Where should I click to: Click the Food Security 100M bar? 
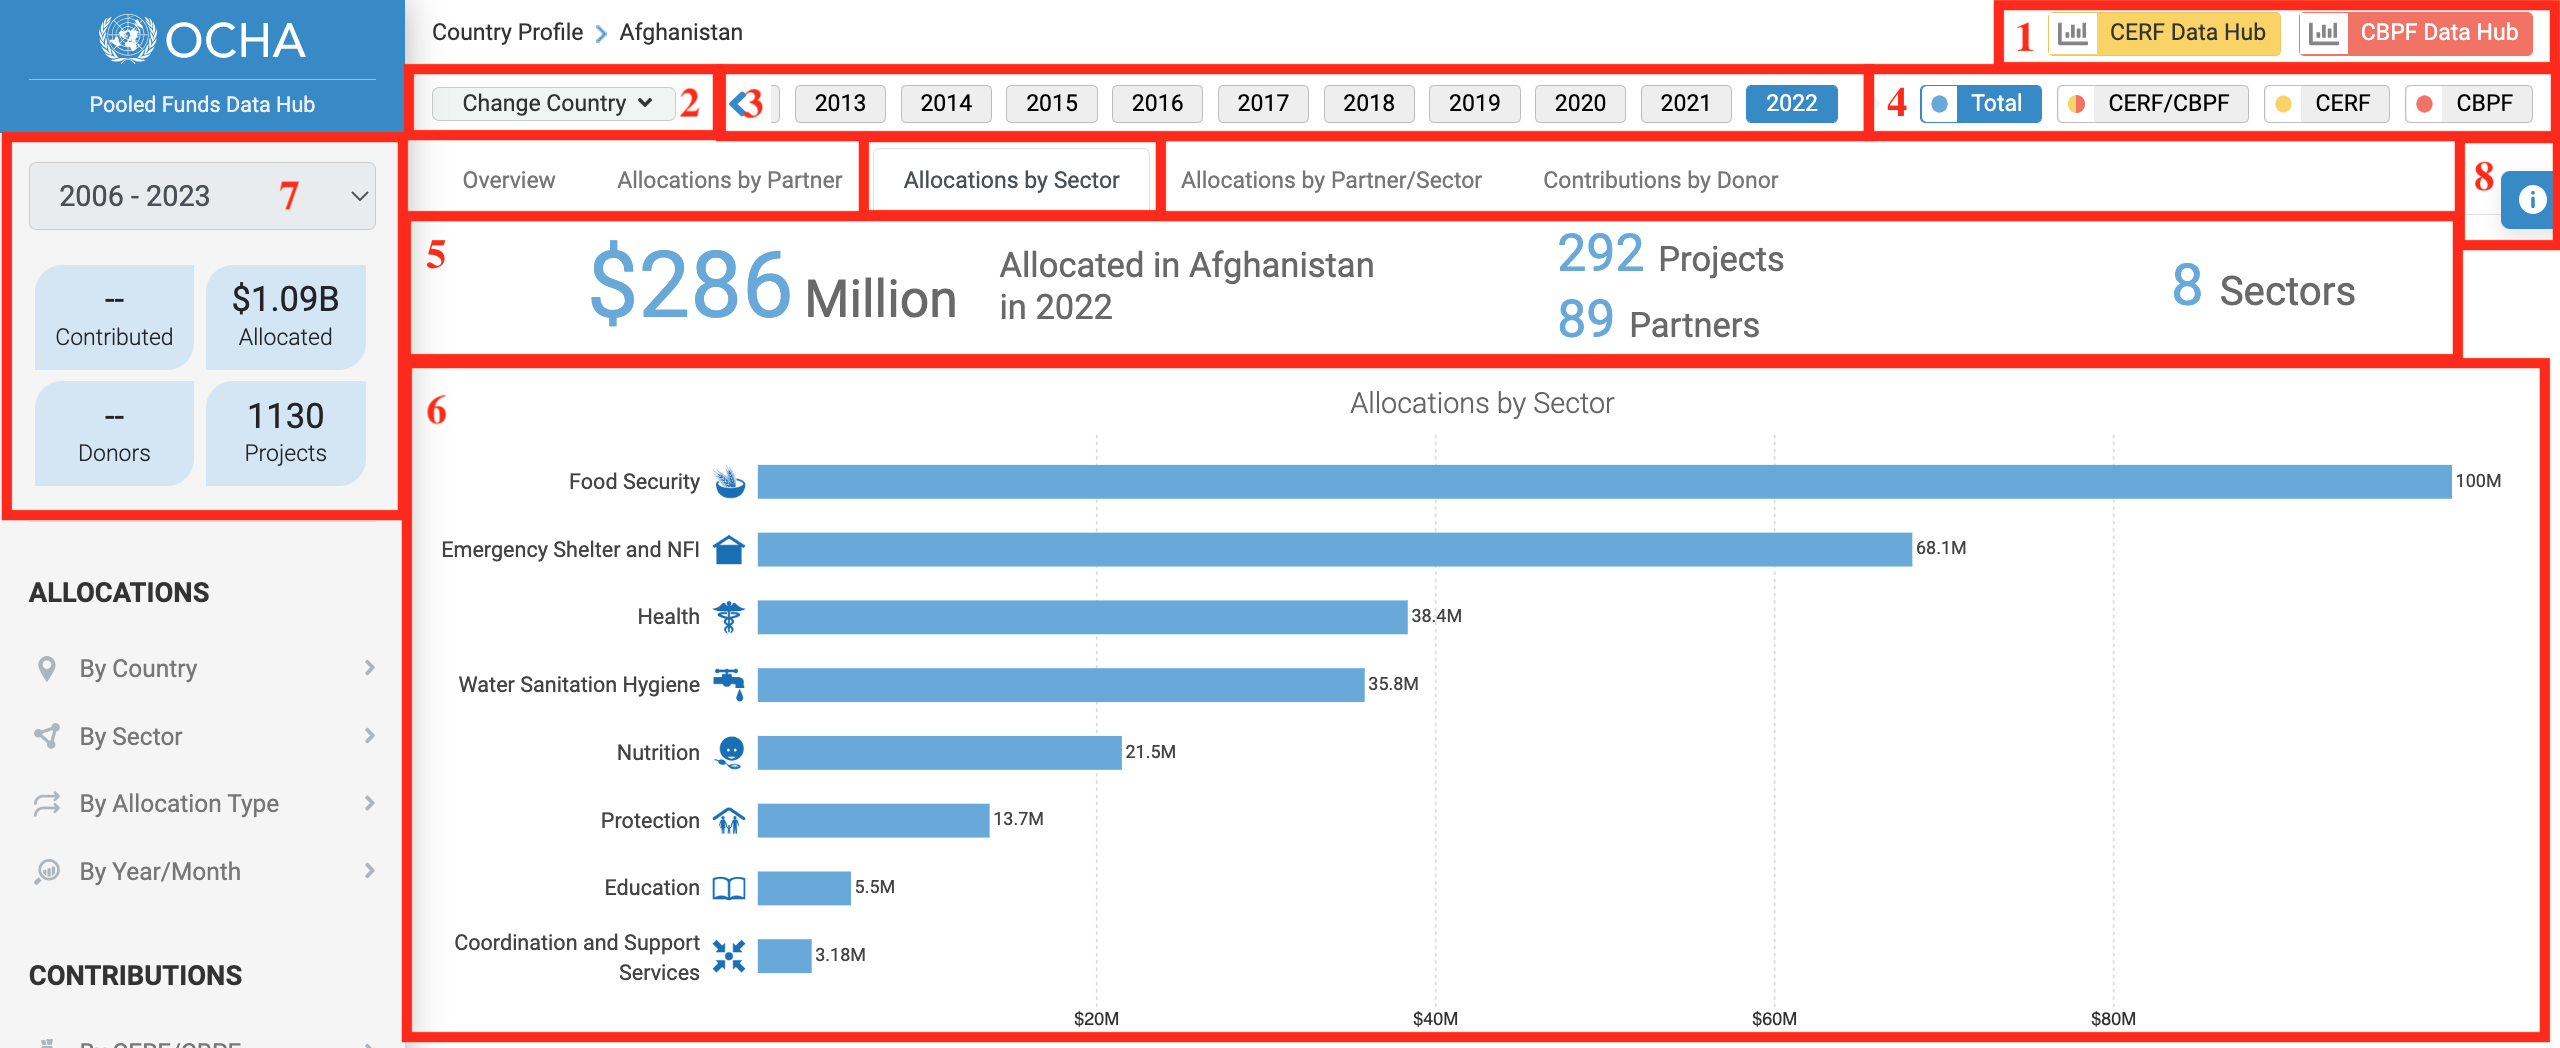pos(1604,482)
